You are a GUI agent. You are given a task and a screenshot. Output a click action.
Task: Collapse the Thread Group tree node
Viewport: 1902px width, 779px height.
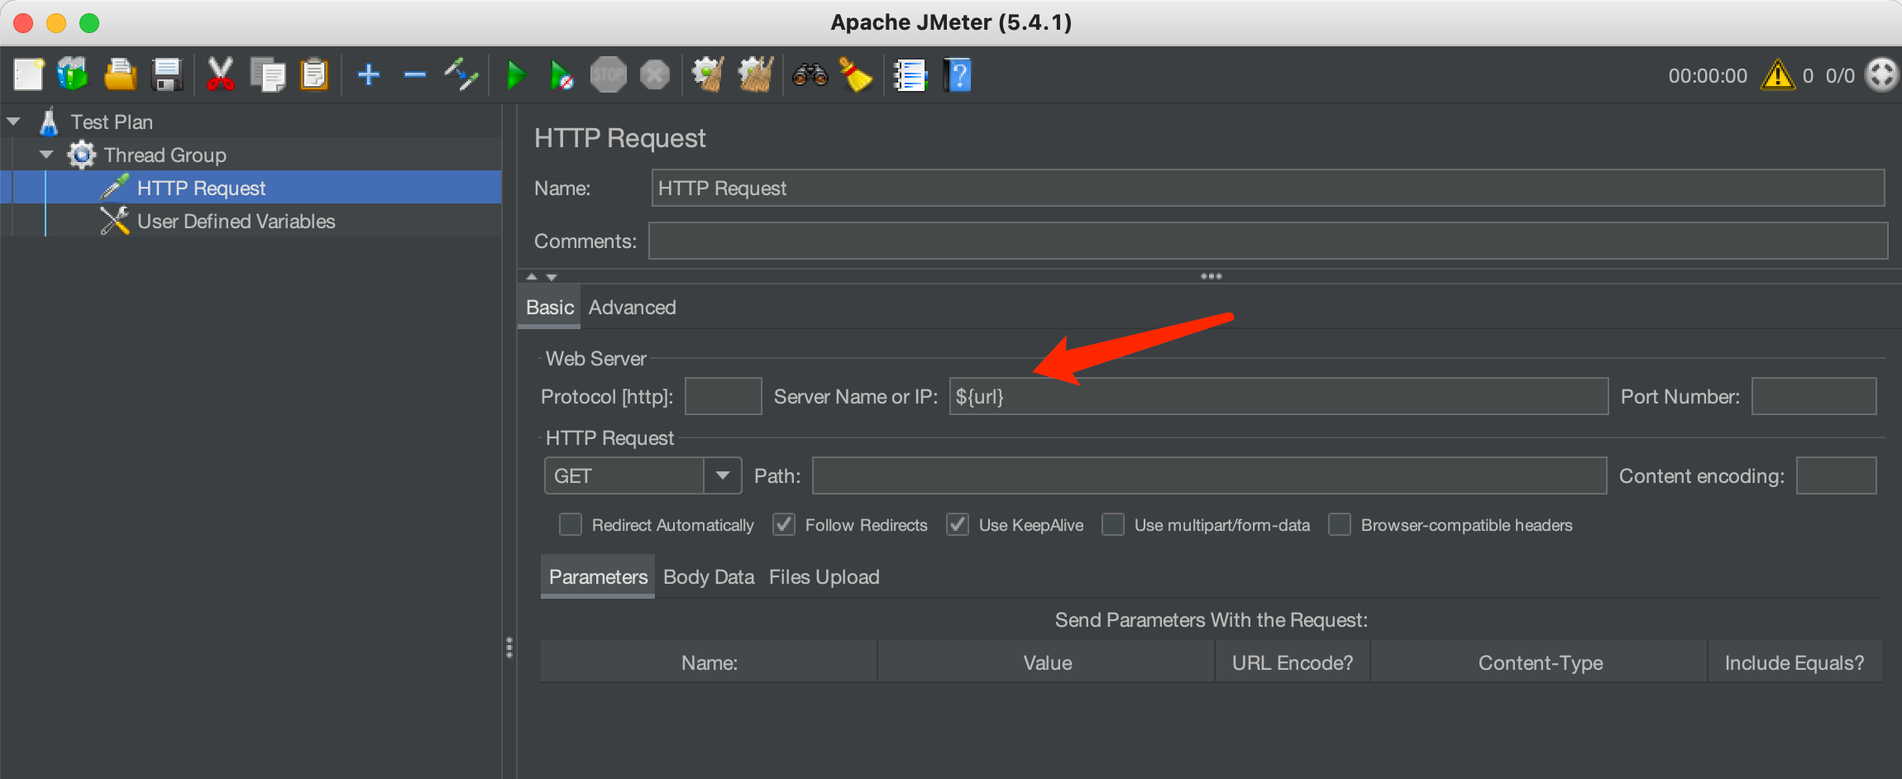coord(46,155)
